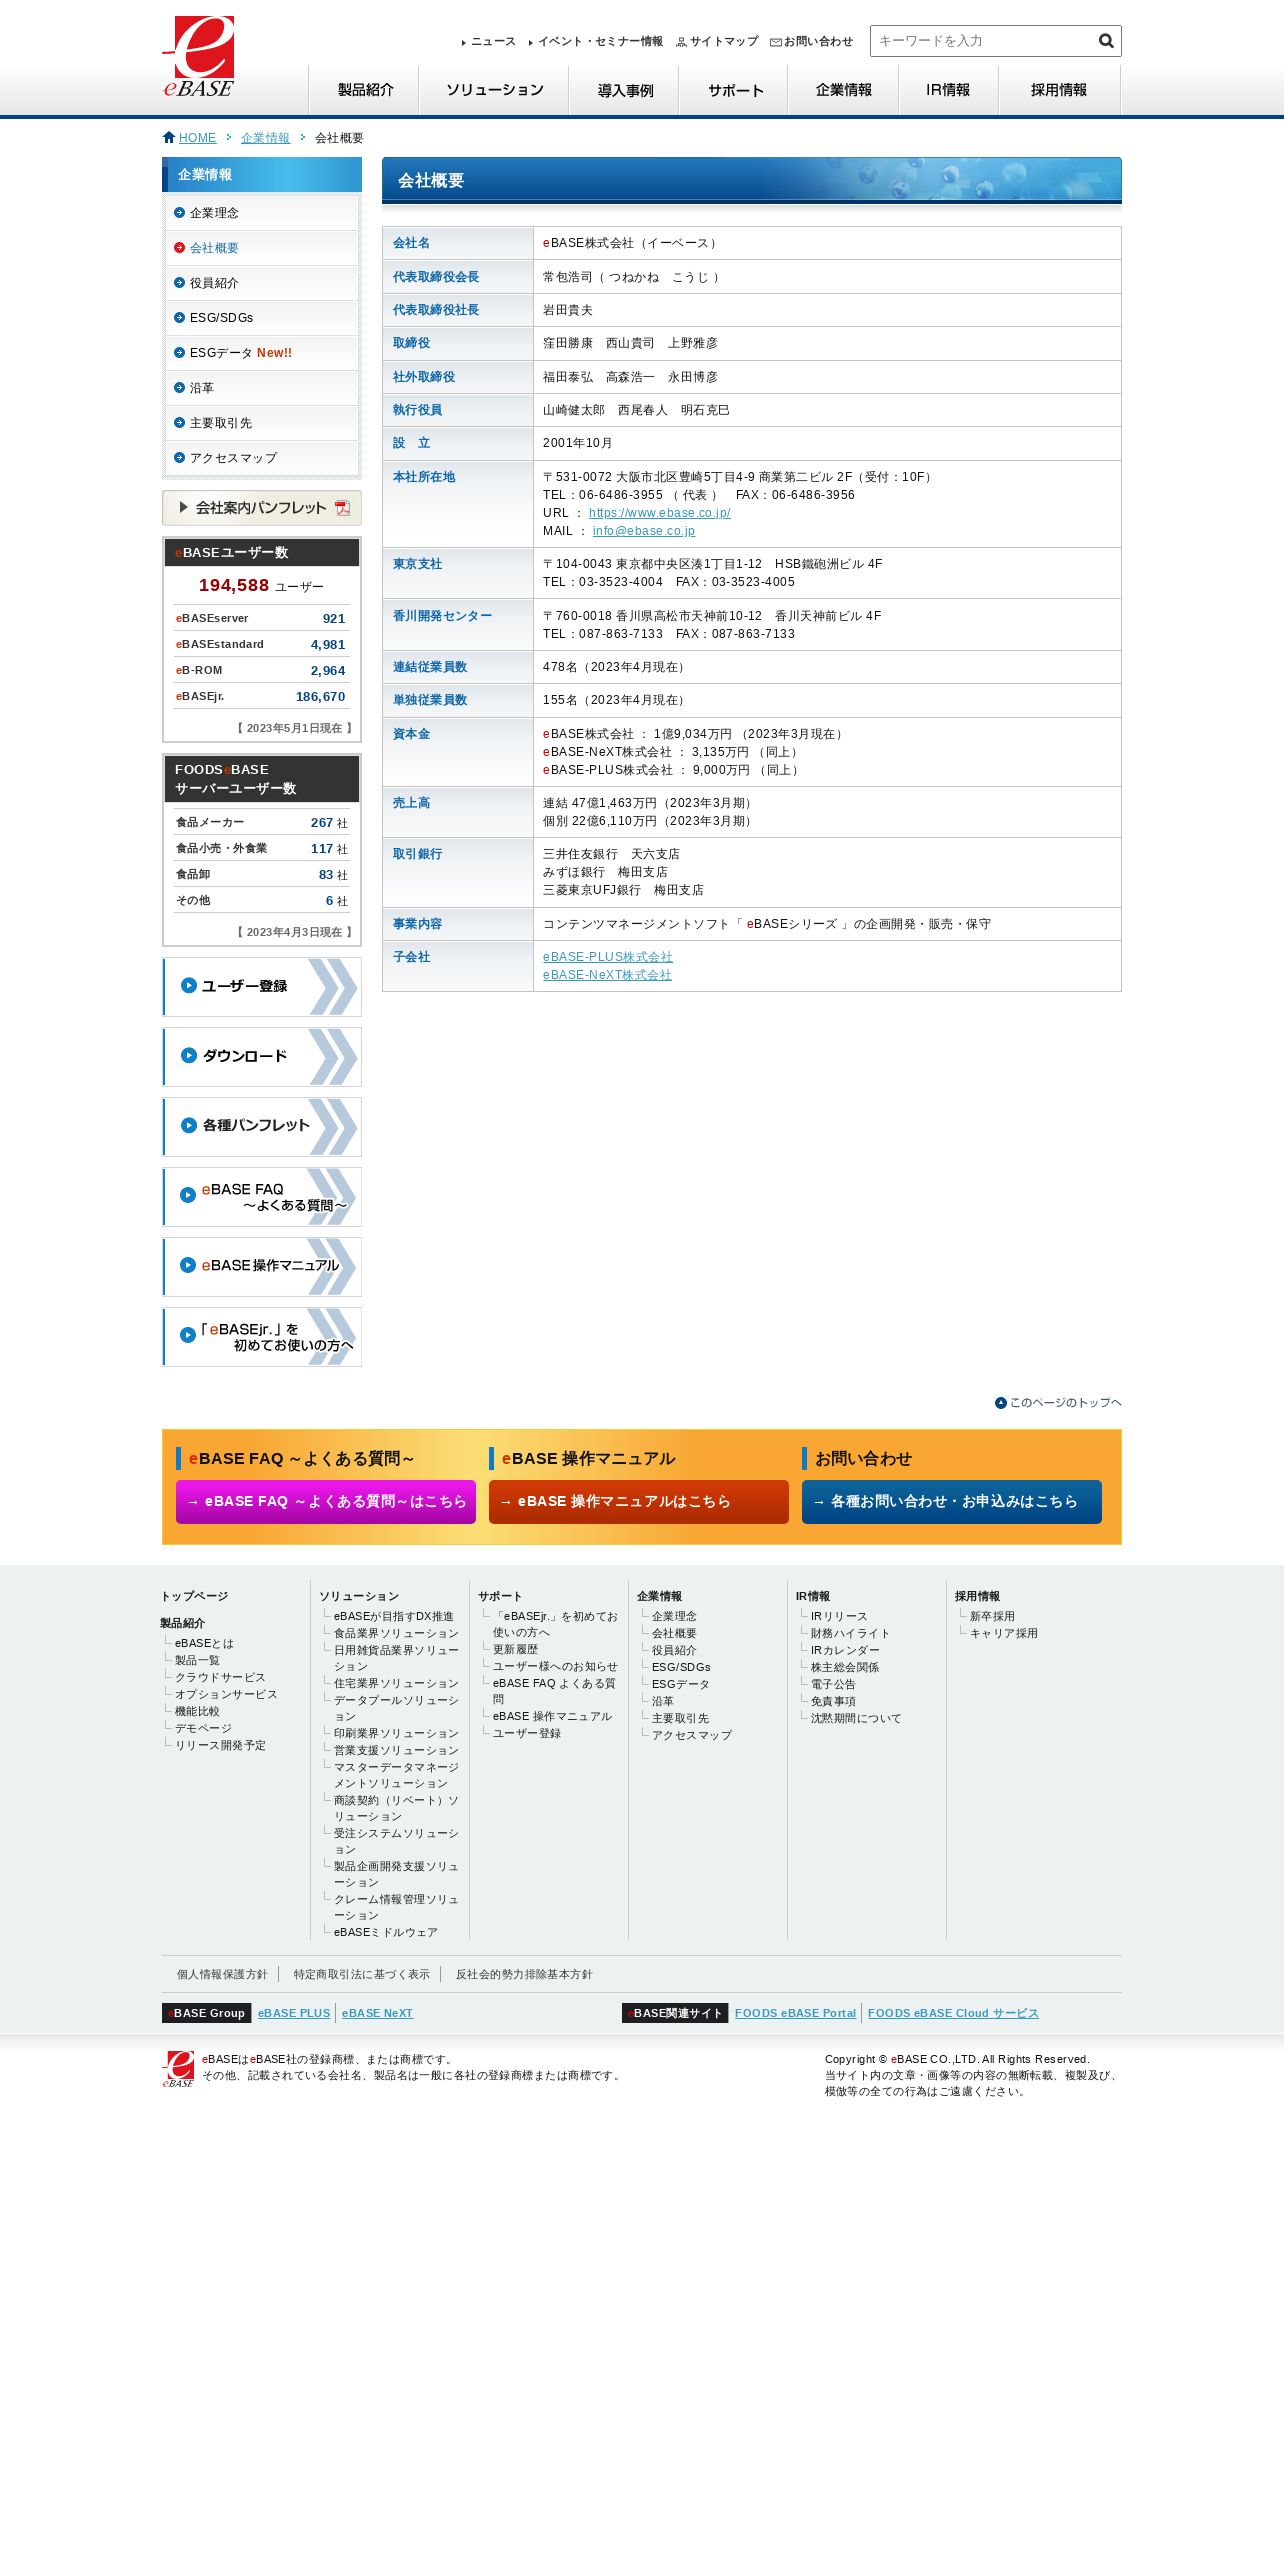Open the 企業情報 navigation menu
1284x2568 pixels.
pos(843,90)
